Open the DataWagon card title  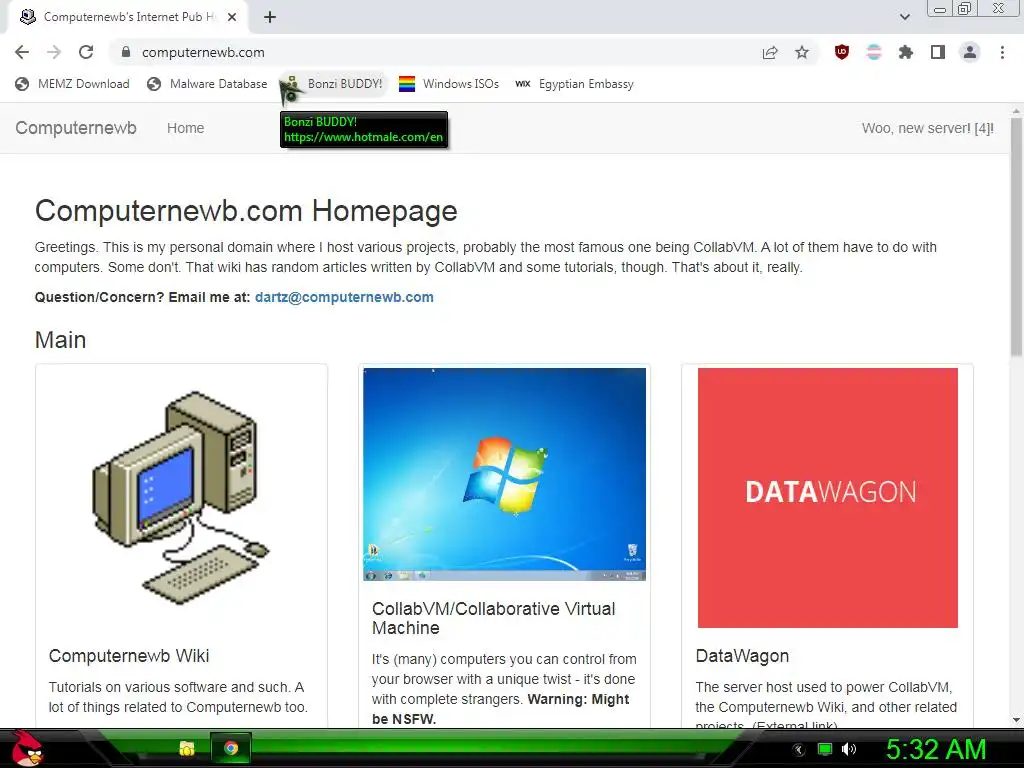click(742, 656)
